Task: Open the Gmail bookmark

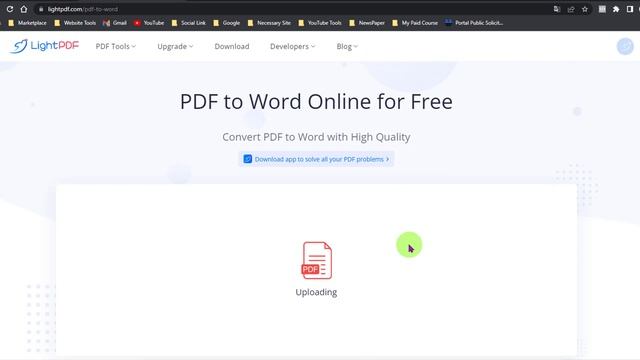Action: point(115,23)
